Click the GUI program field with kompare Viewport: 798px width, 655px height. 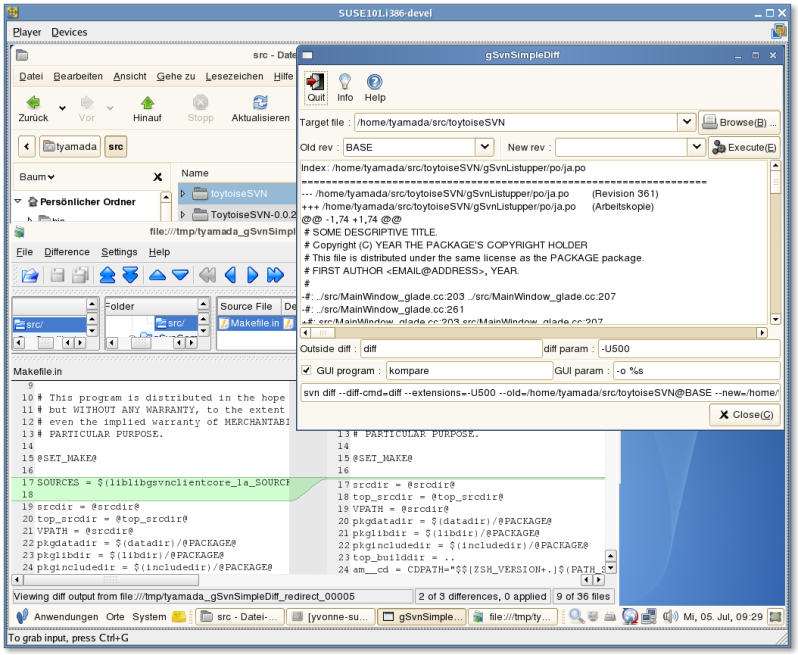pos(469,371)
